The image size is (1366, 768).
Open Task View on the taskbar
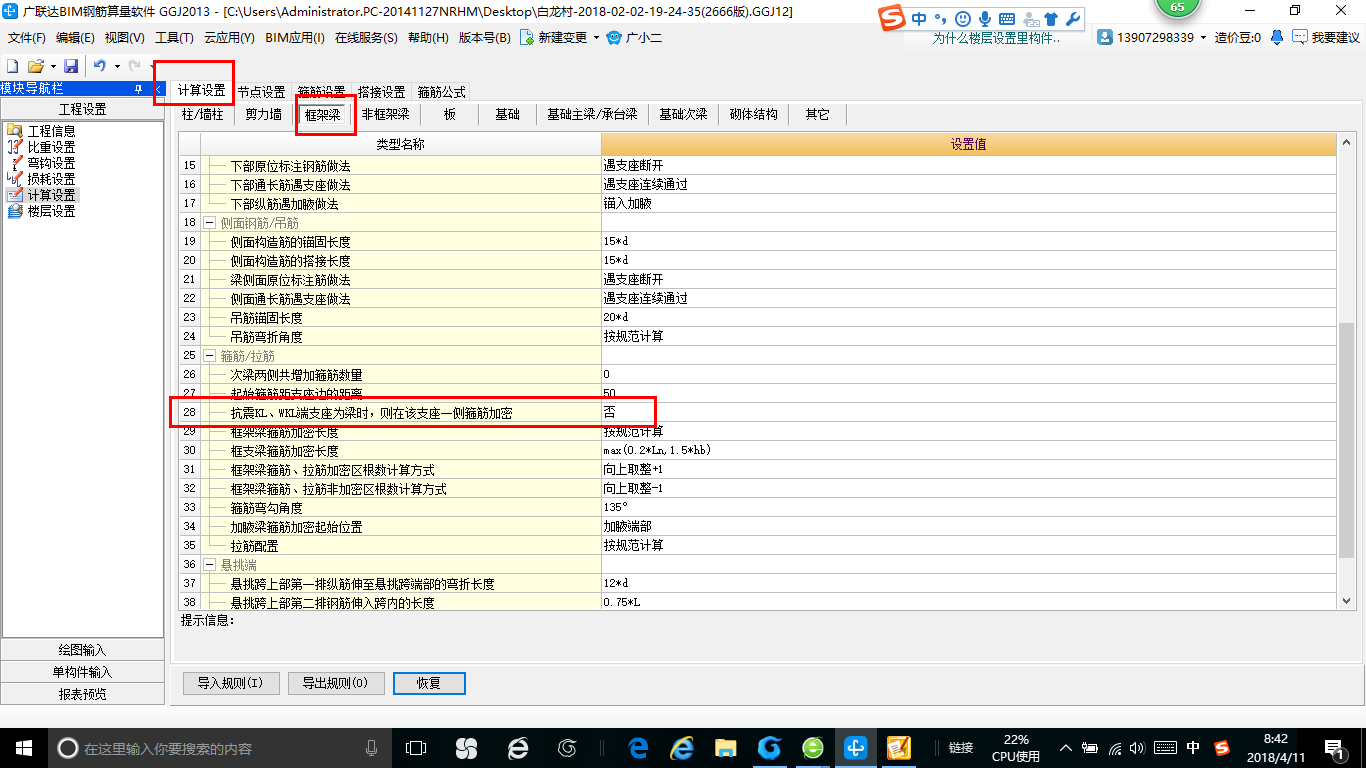(416, 747)
